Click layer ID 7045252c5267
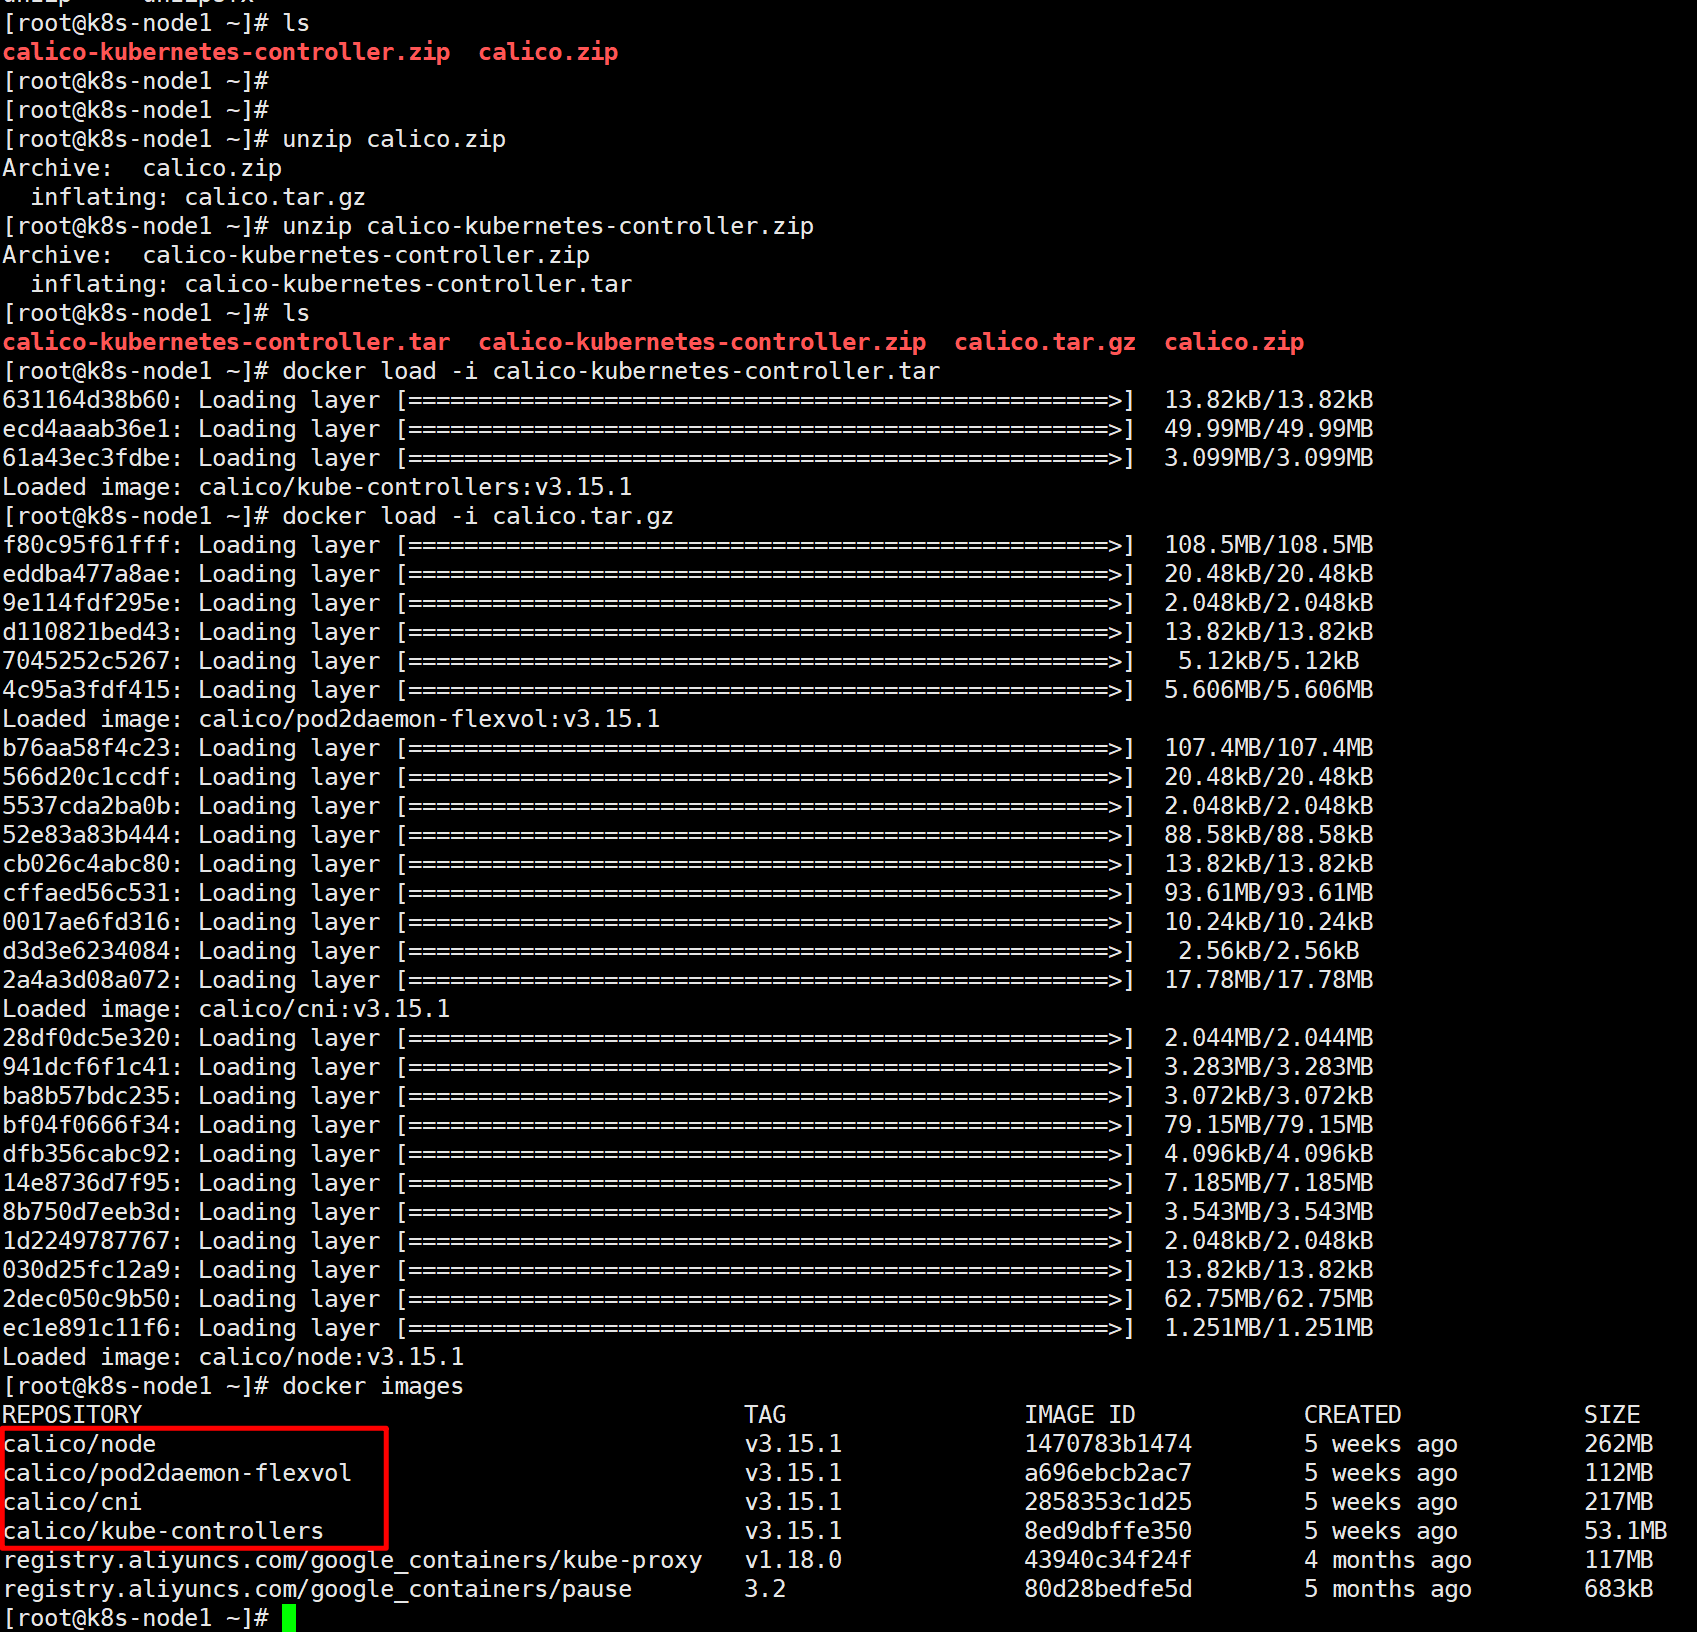Screen dimensions: 1697x1632 [87, 661]
